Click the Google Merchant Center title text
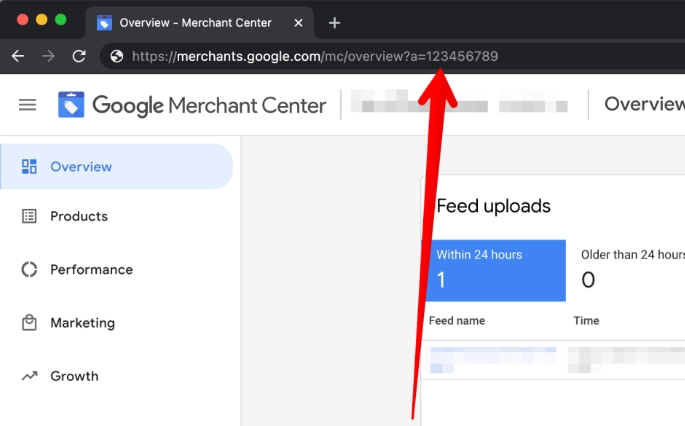 (209, 105)
